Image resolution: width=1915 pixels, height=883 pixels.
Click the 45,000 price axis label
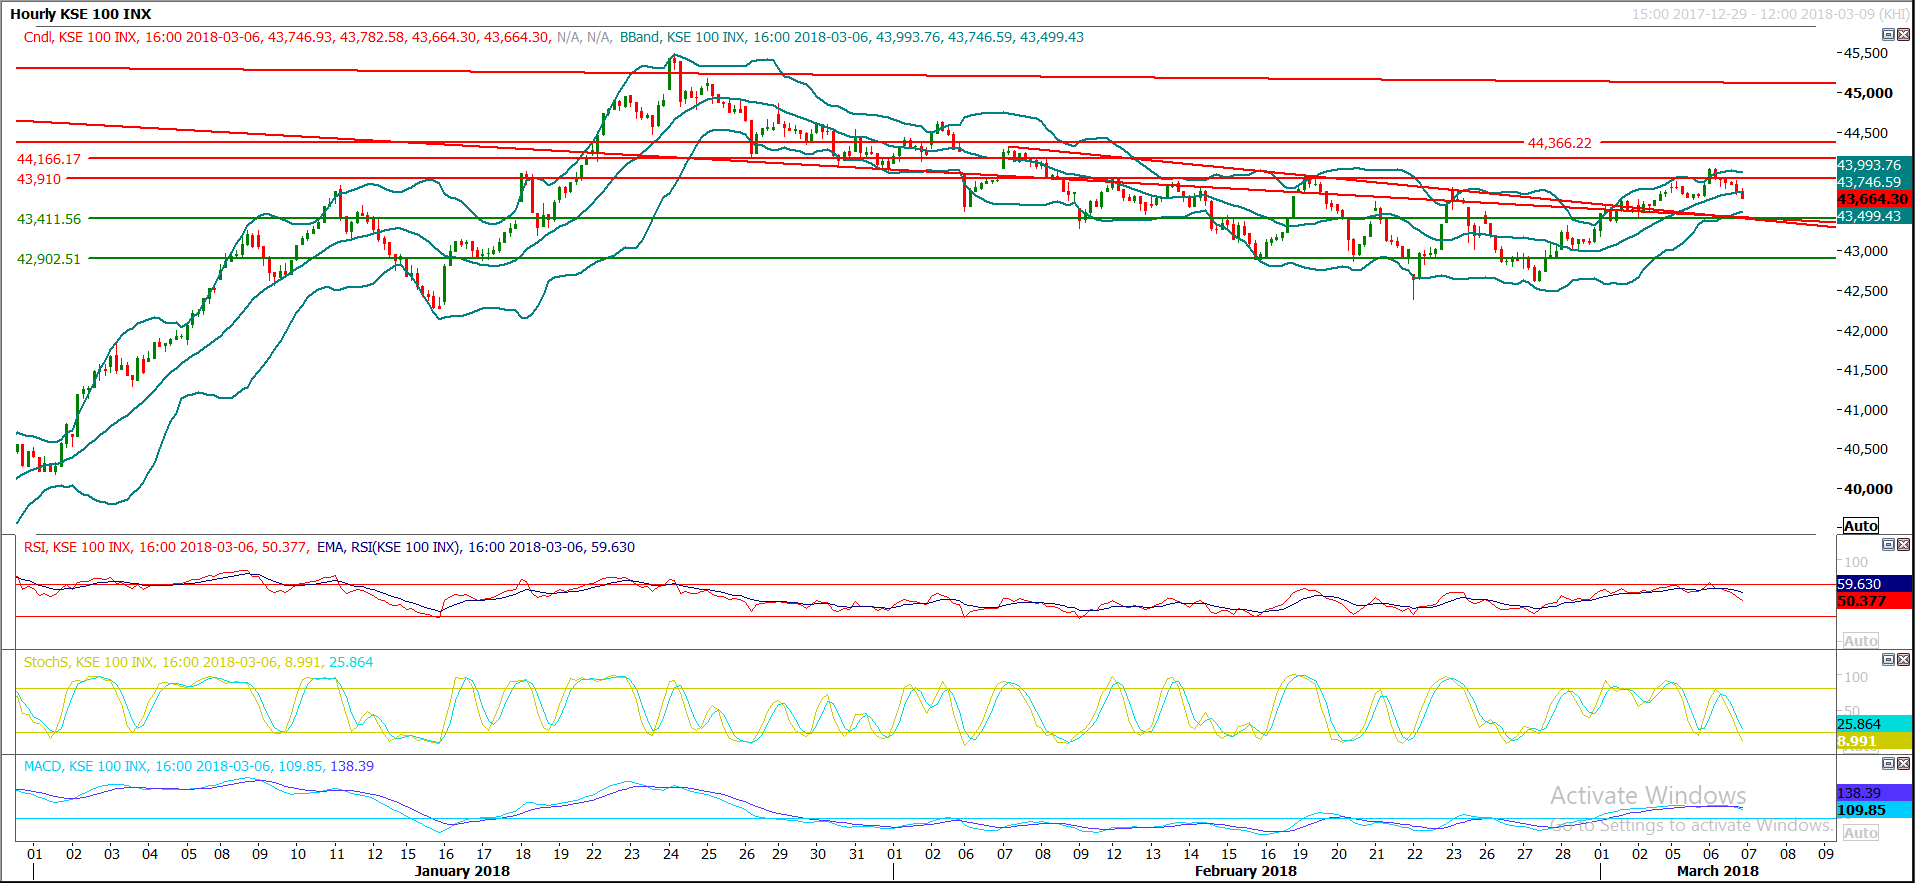coord(1868,93)
